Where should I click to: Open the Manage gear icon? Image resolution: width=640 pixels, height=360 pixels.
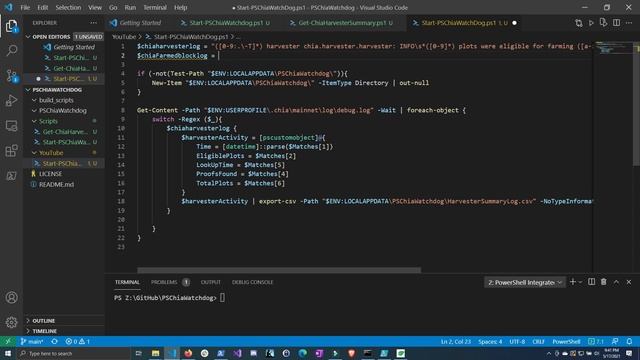11,322
